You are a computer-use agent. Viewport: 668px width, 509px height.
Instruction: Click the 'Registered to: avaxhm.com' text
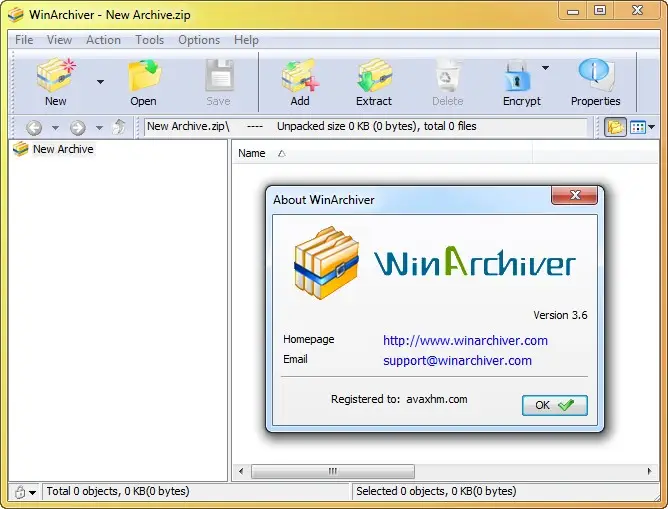(399, 400)
